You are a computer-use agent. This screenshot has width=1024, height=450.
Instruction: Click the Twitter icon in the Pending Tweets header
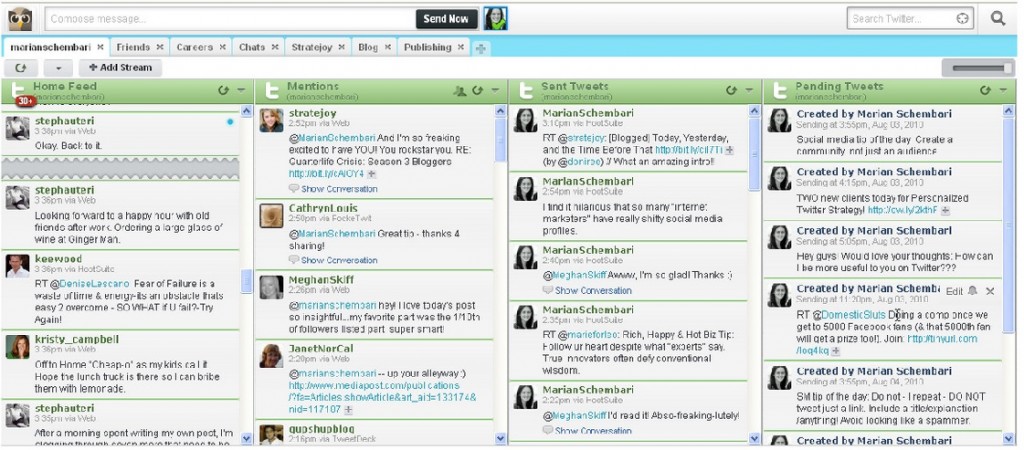pyautogui.click(x=778, y=90)
